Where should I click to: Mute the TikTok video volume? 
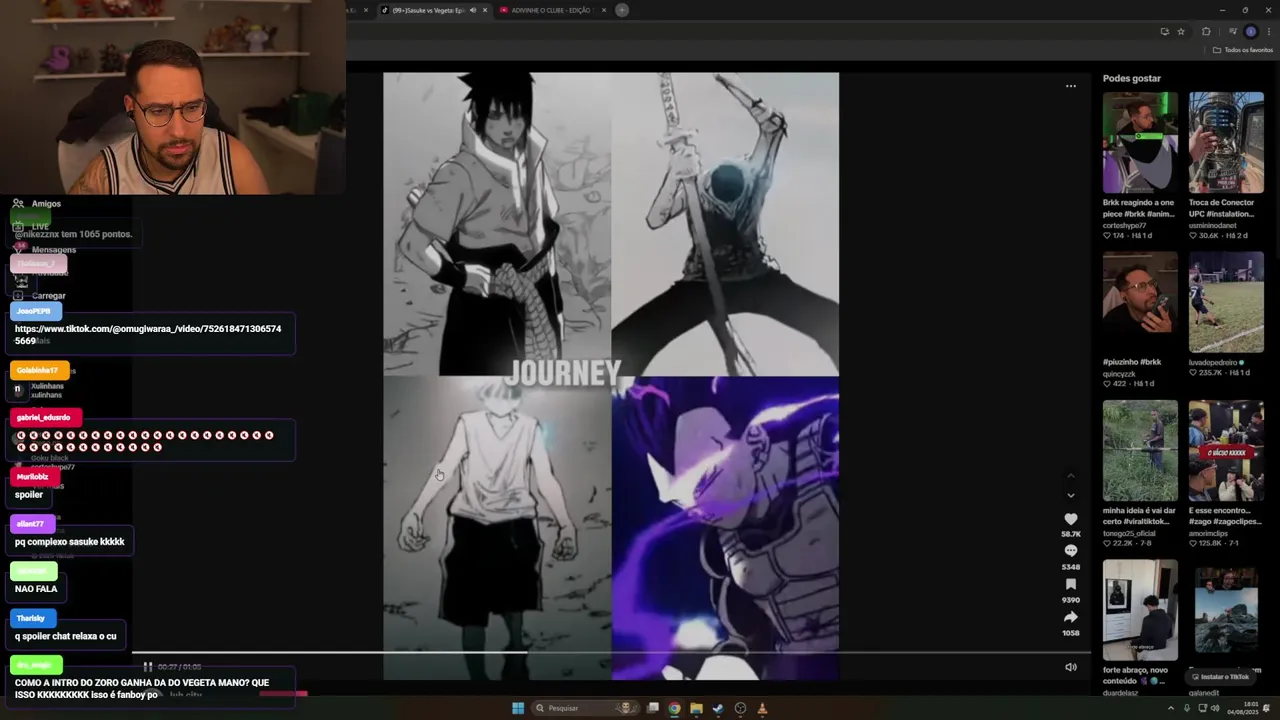pos(1070,667)
